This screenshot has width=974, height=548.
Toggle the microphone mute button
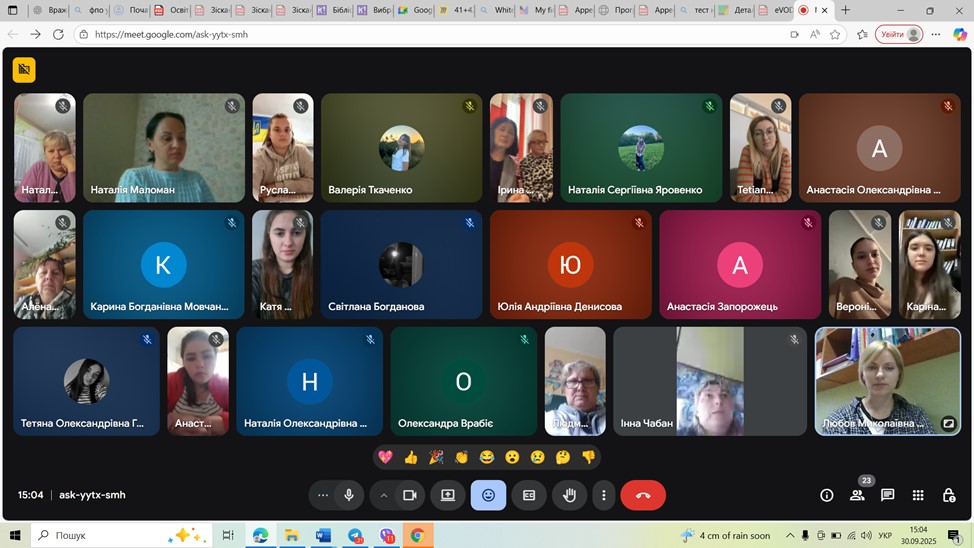349,495
